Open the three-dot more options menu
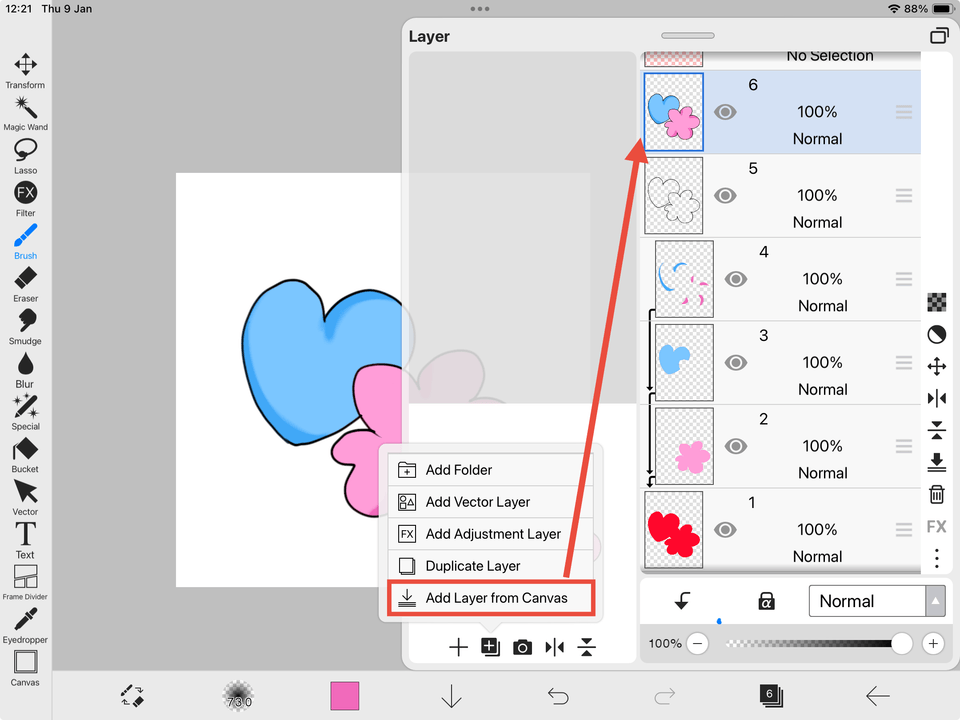Screen dimensions: 960x720 pyautogui.click(x=937, y=558)
